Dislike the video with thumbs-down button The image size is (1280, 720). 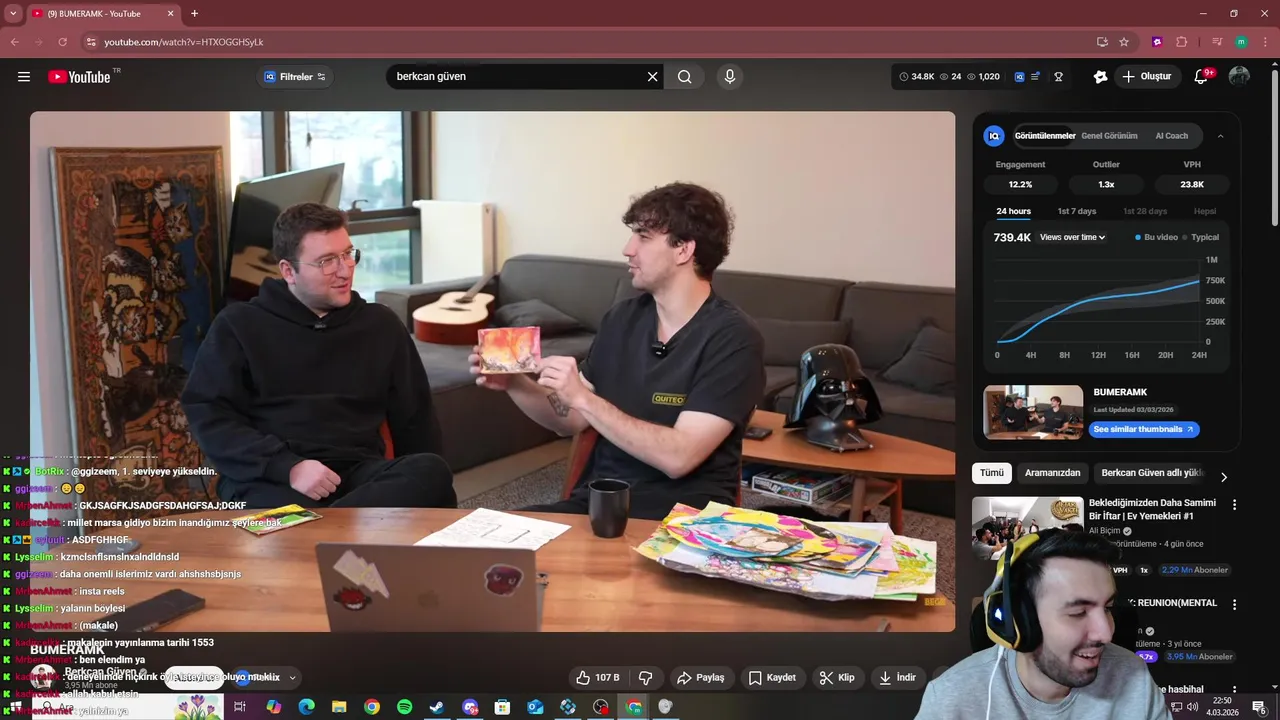coord(646,677)
